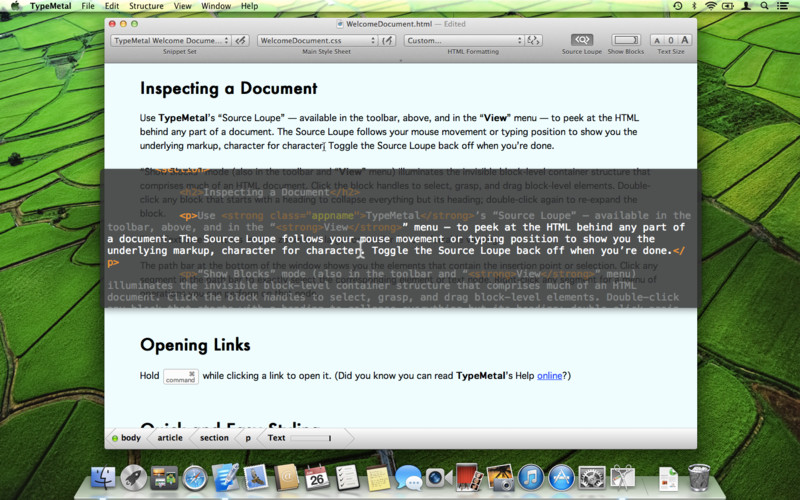
Task: Toggle Show Blocks mode in the toolbar
Action: [626, 40]
